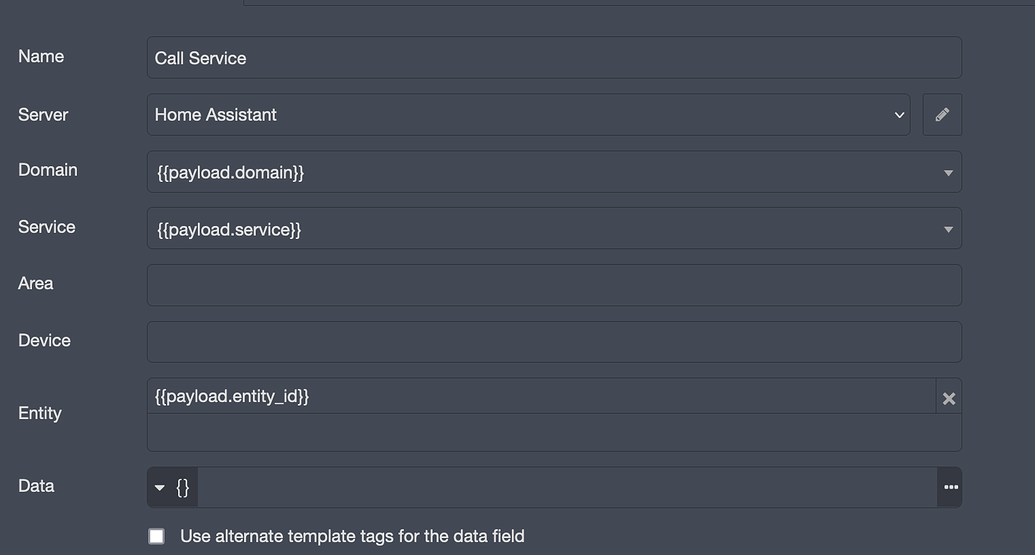Remove the payload.entity_id entity with X
Screen dimensions: 1035x555
tap(949, 399)
